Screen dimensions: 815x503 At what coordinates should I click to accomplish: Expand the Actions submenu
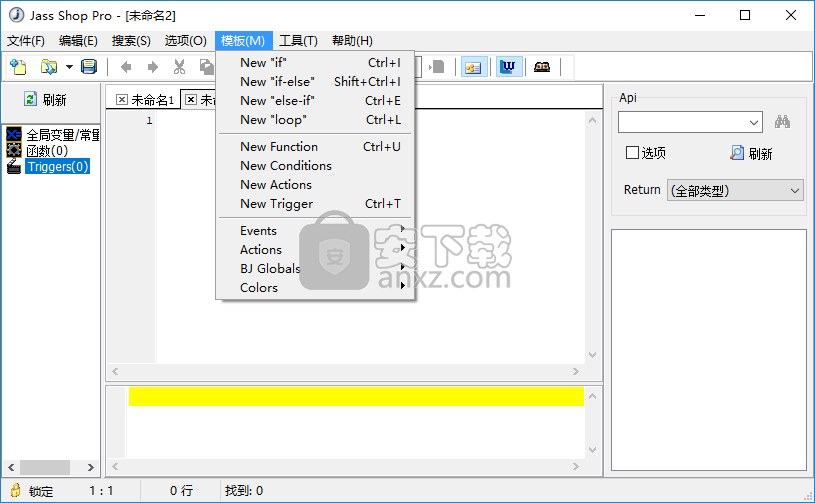315,249
